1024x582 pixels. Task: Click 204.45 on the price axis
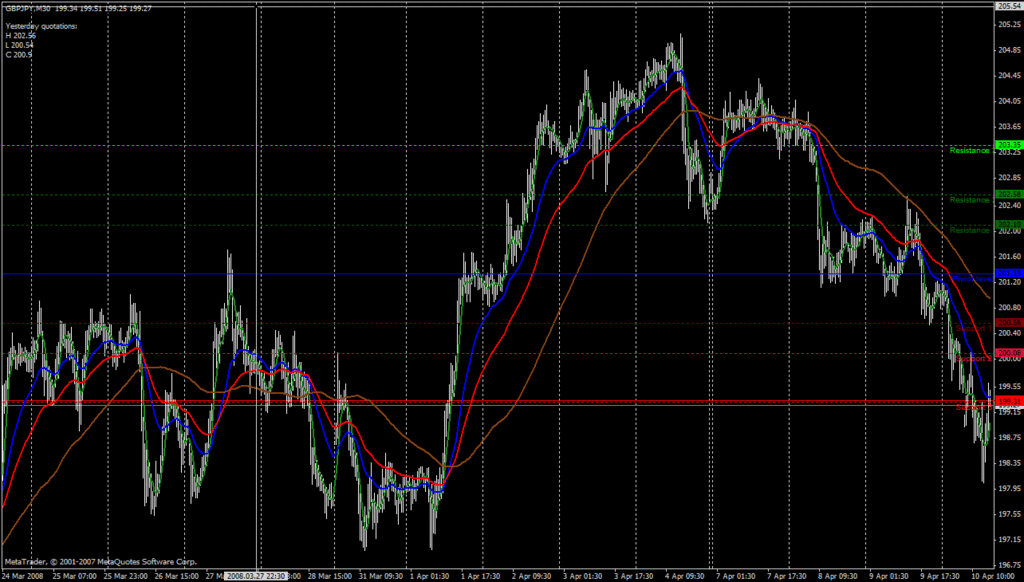[1010, 76]
